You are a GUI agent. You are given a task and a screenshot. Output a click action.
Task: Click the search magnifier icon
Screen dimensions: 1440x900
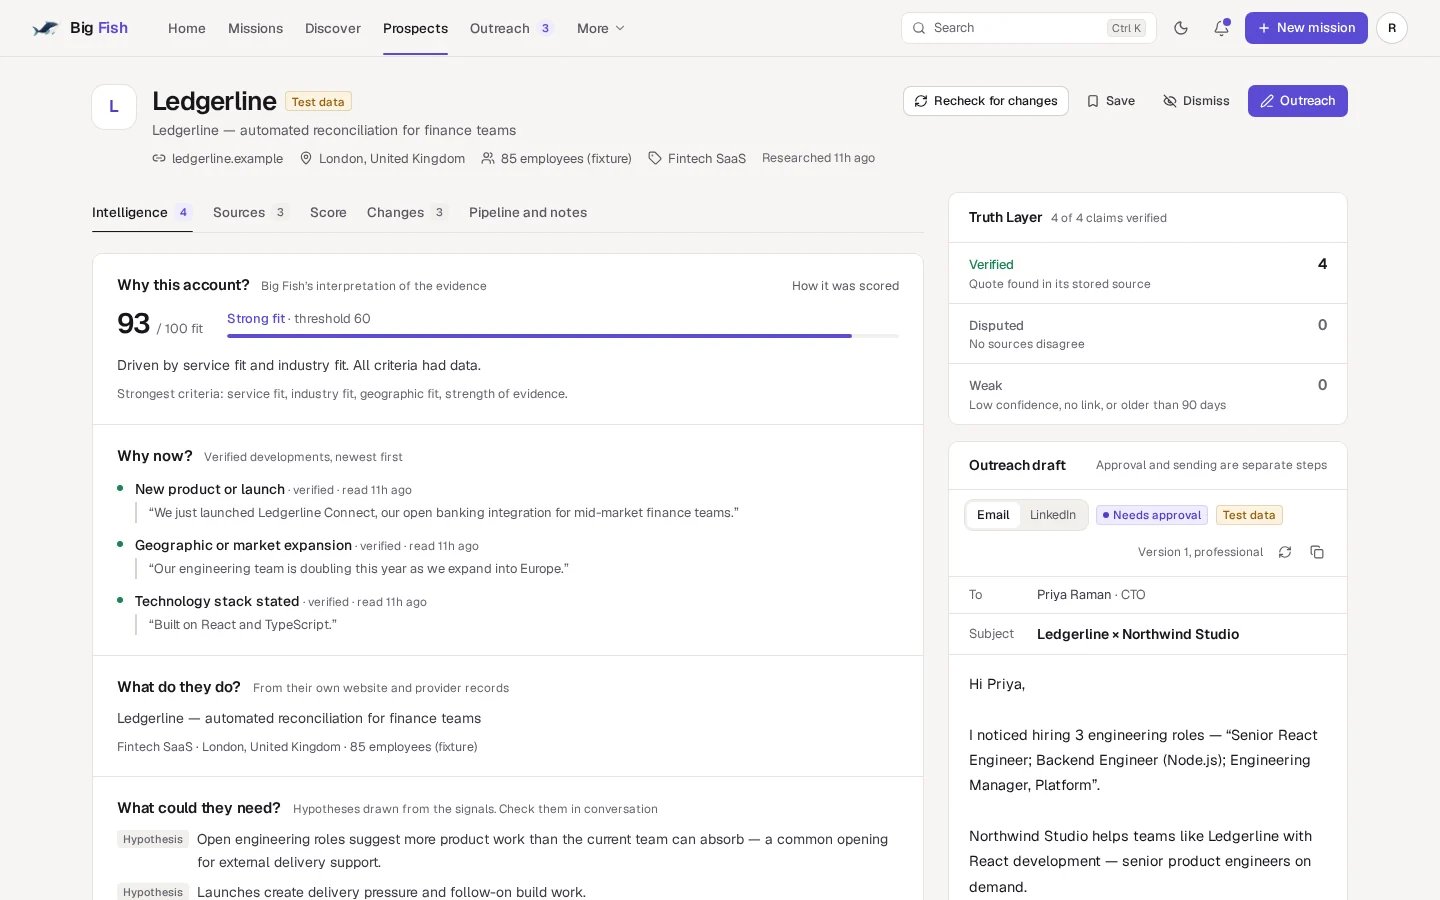920,28
